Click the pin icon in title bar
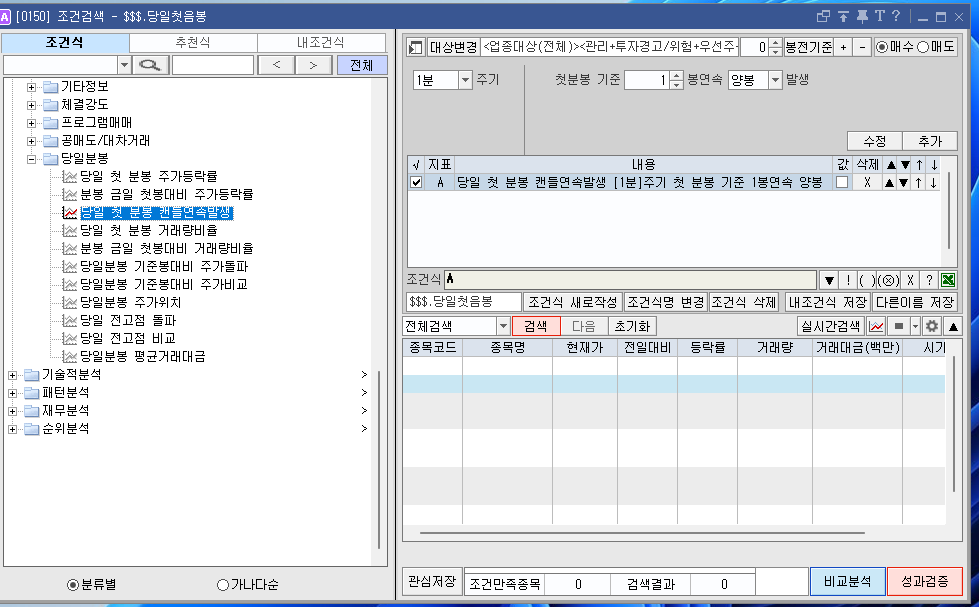The width and height of the screenshot is (979, 607). click(x=861, y=16)
